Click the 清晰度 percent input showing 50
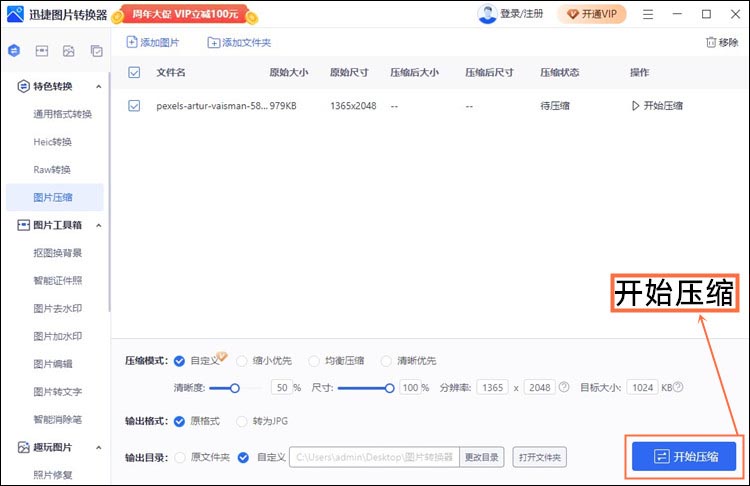This screenshot has width=750, height=486. click(x=281, y=387)
